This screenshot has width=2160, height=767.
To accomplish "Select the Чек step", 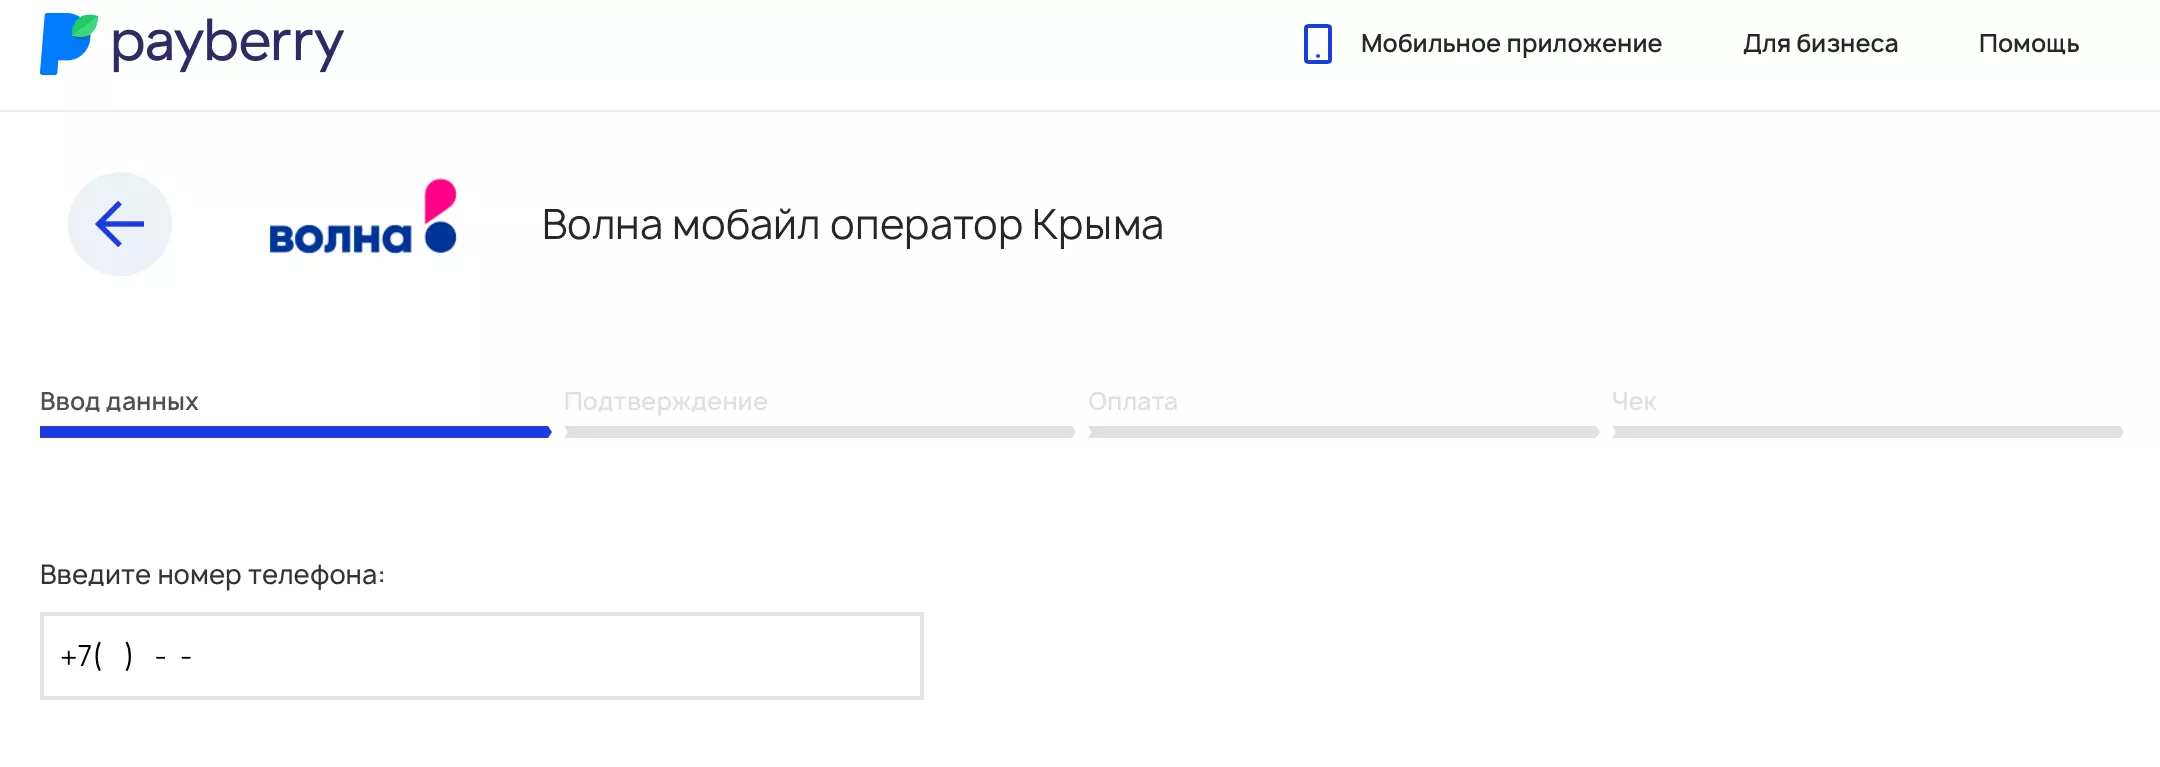I will 1634,401.
